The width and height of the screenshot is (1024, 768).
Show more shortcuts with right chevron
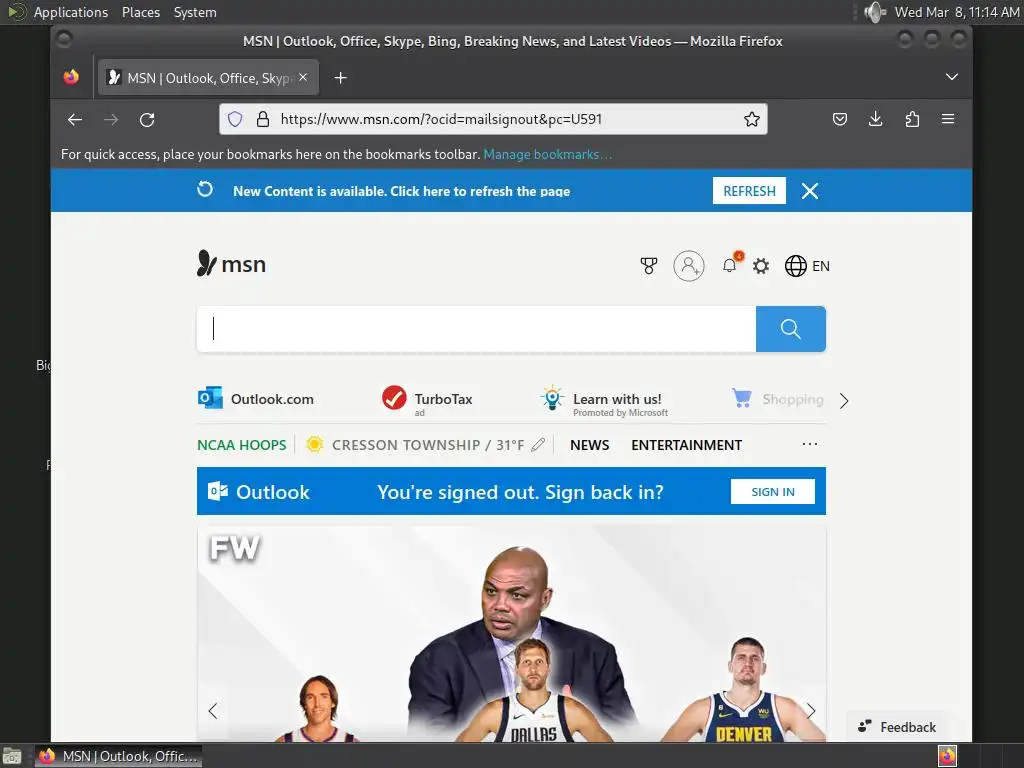(844, 400)
